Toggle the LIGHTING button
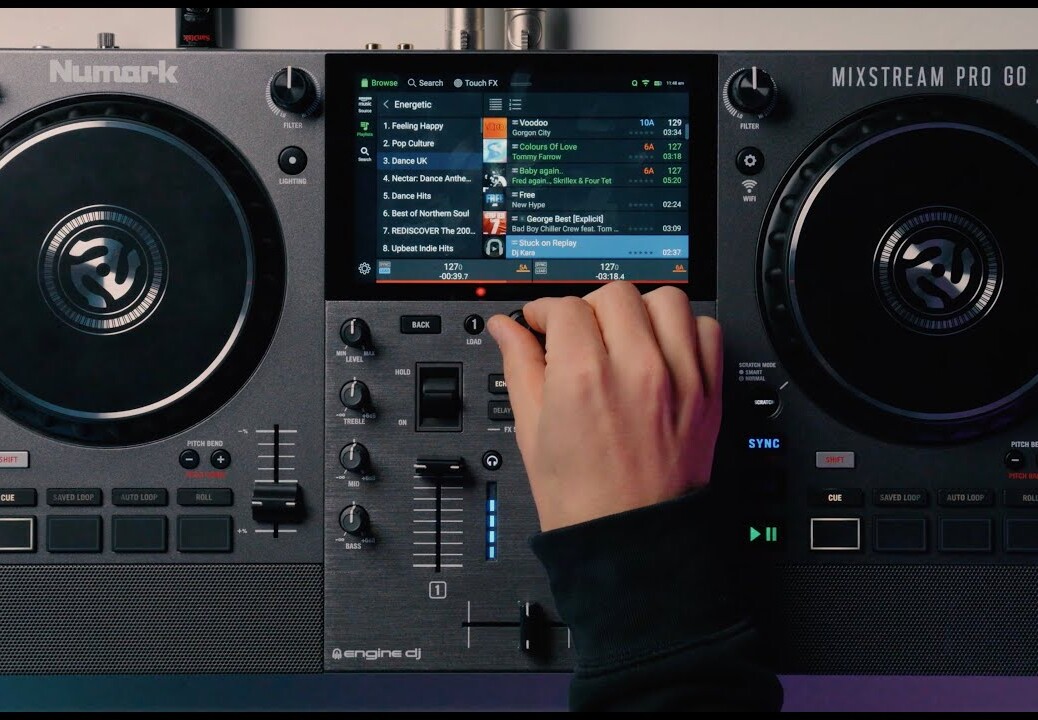This screenshot has width=1038, height=720. pos(292,161)
